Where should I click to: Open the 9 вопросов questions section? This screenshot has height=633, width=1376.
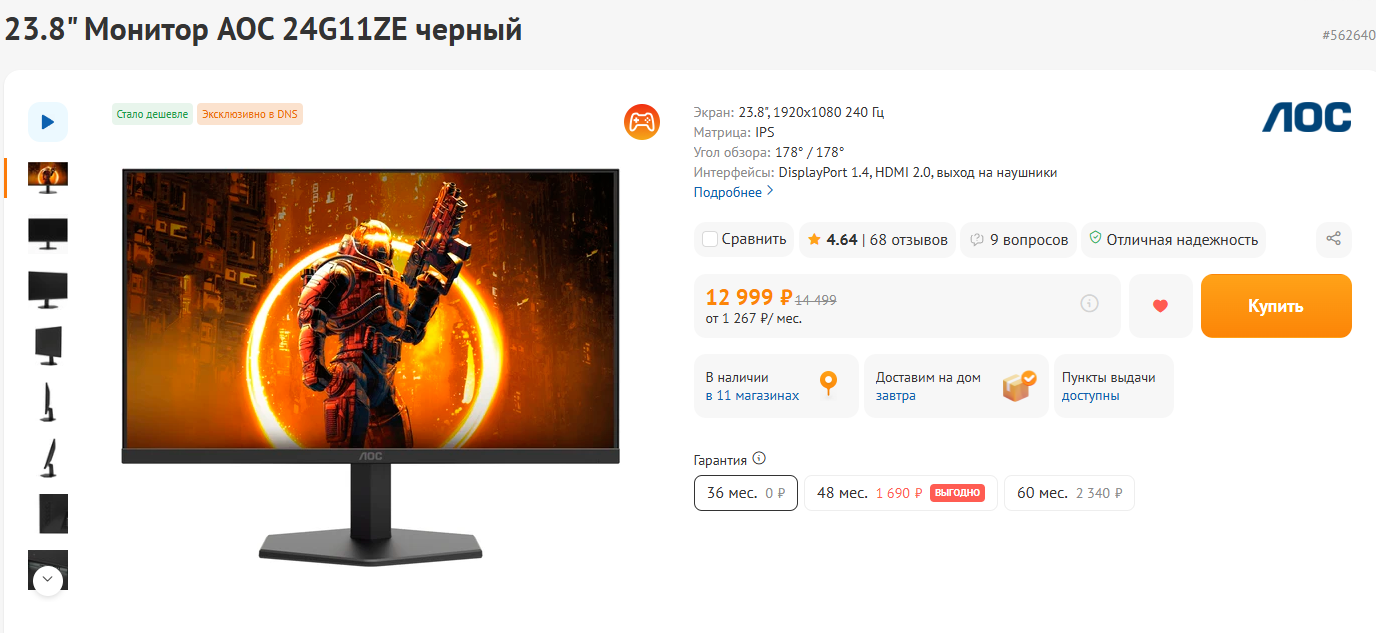(1029, 240)
